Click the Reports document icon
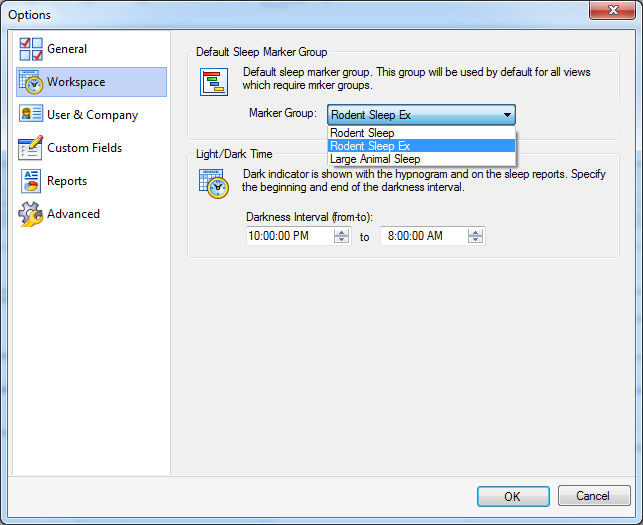 click(31, 181)
